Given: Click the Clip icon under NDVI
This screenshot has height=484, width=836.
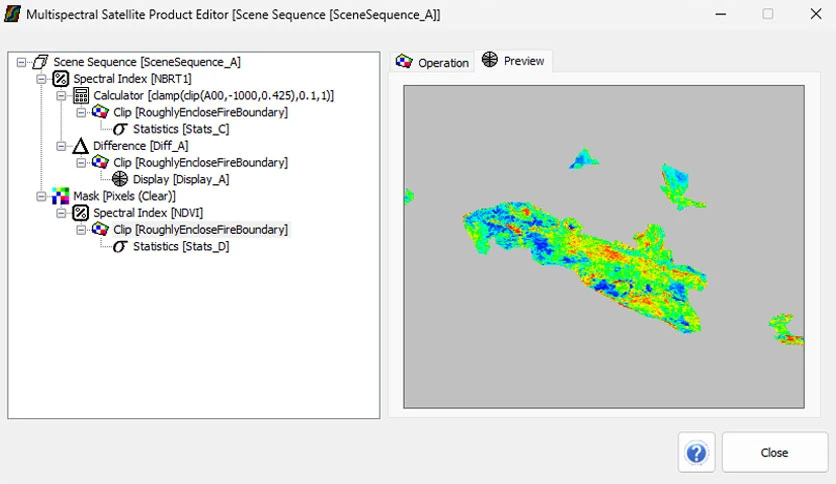Looking at the screenshot, I should coord(100,229).
